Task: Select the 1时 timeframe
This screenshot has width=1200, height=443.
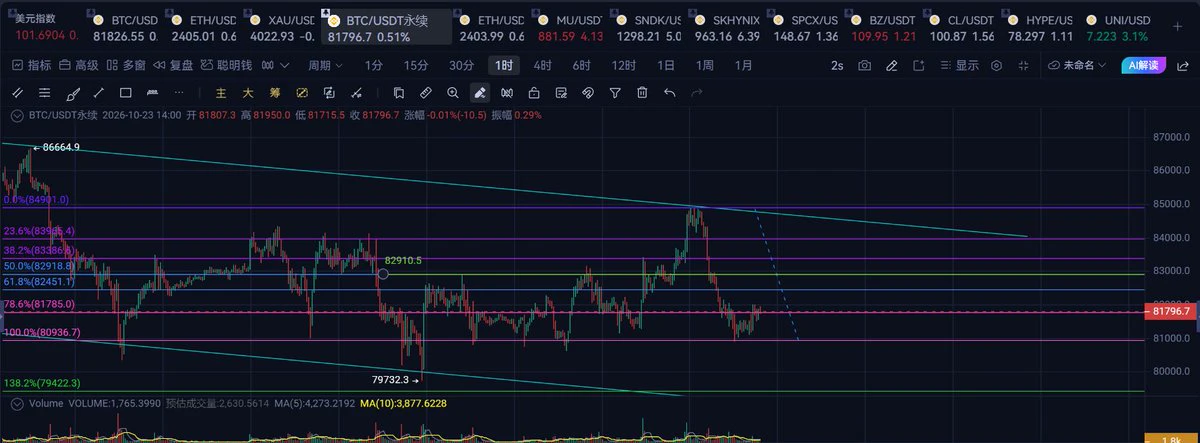Action: 505,65
